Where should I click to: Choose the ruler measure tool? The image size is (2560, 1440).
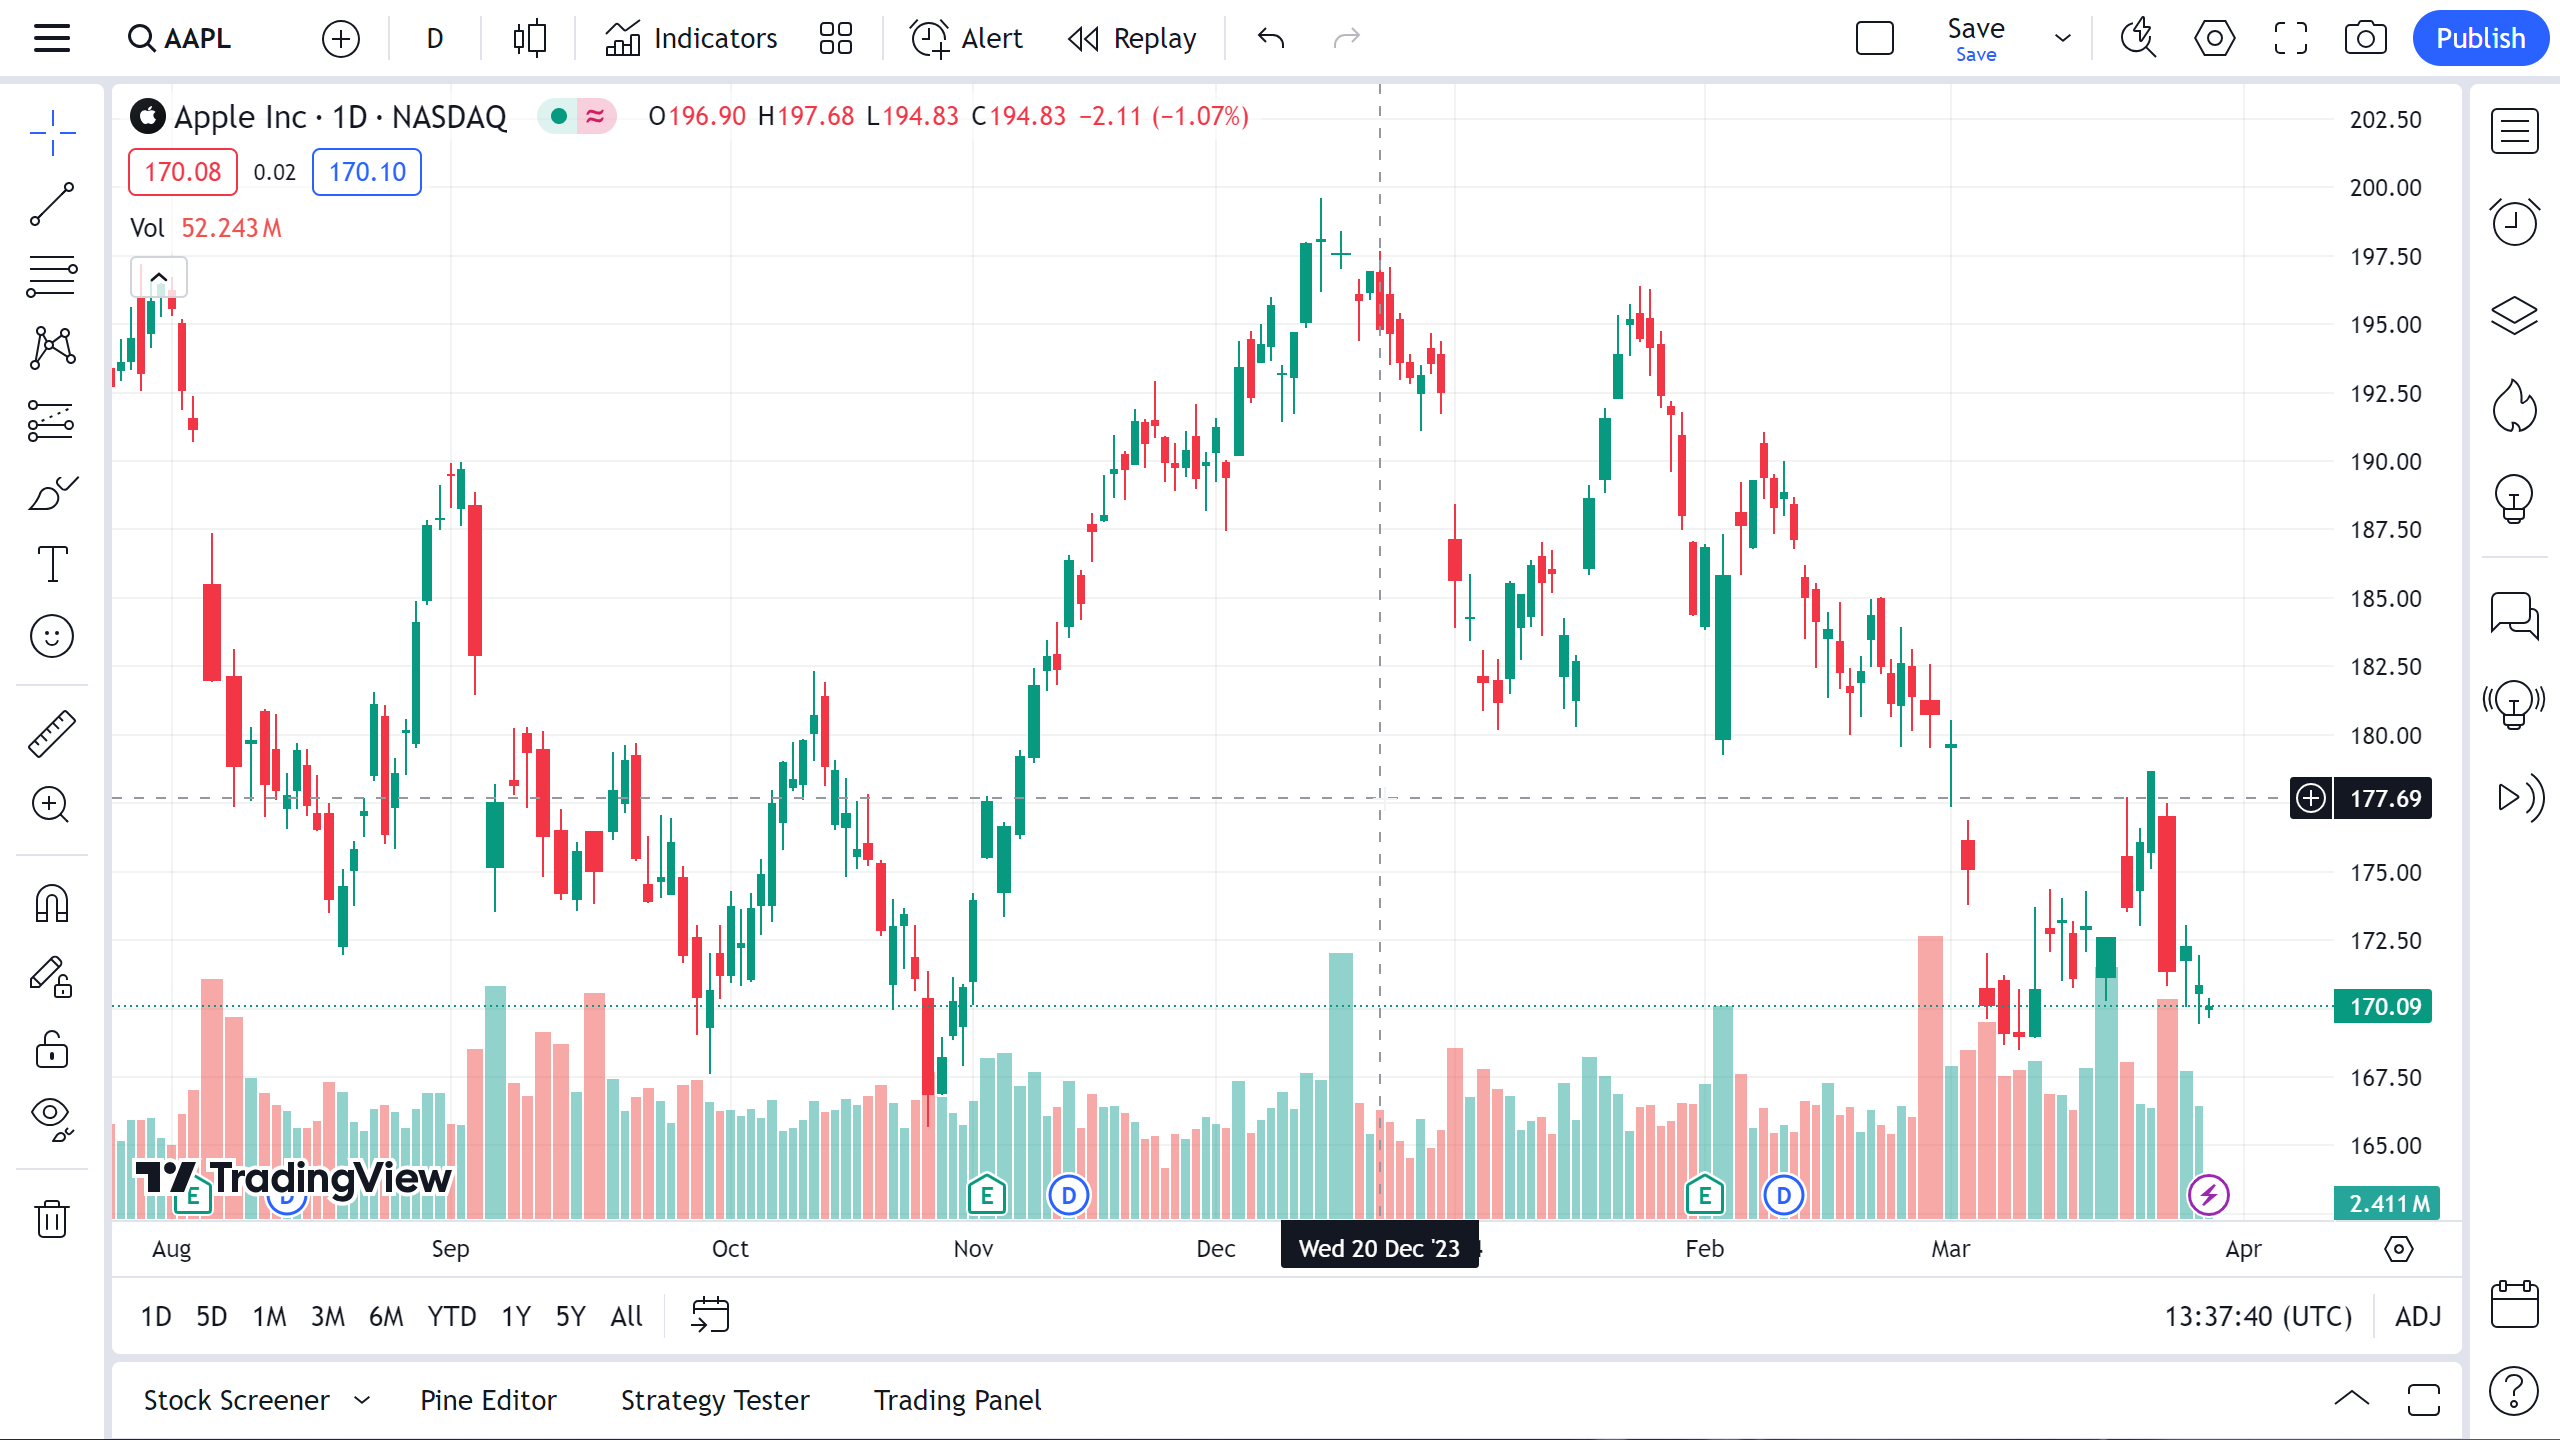[52, 733]
